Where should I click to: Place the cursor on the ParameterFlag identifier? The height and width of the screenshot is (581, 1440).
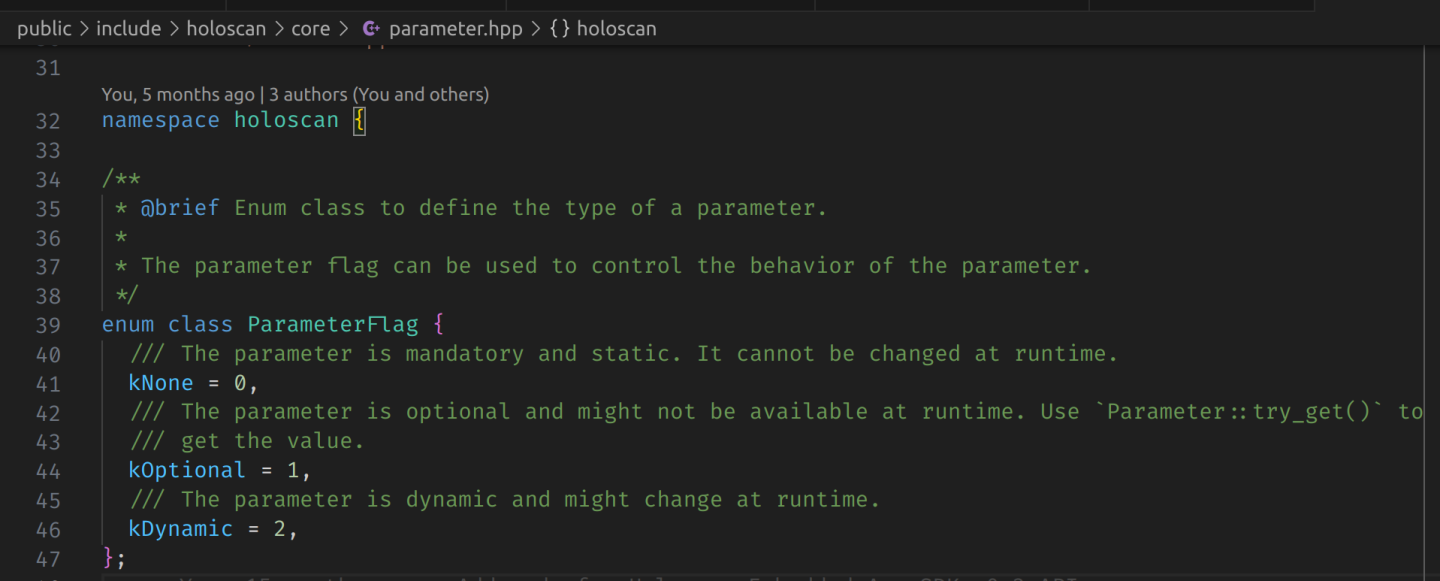tap(333, 325)
